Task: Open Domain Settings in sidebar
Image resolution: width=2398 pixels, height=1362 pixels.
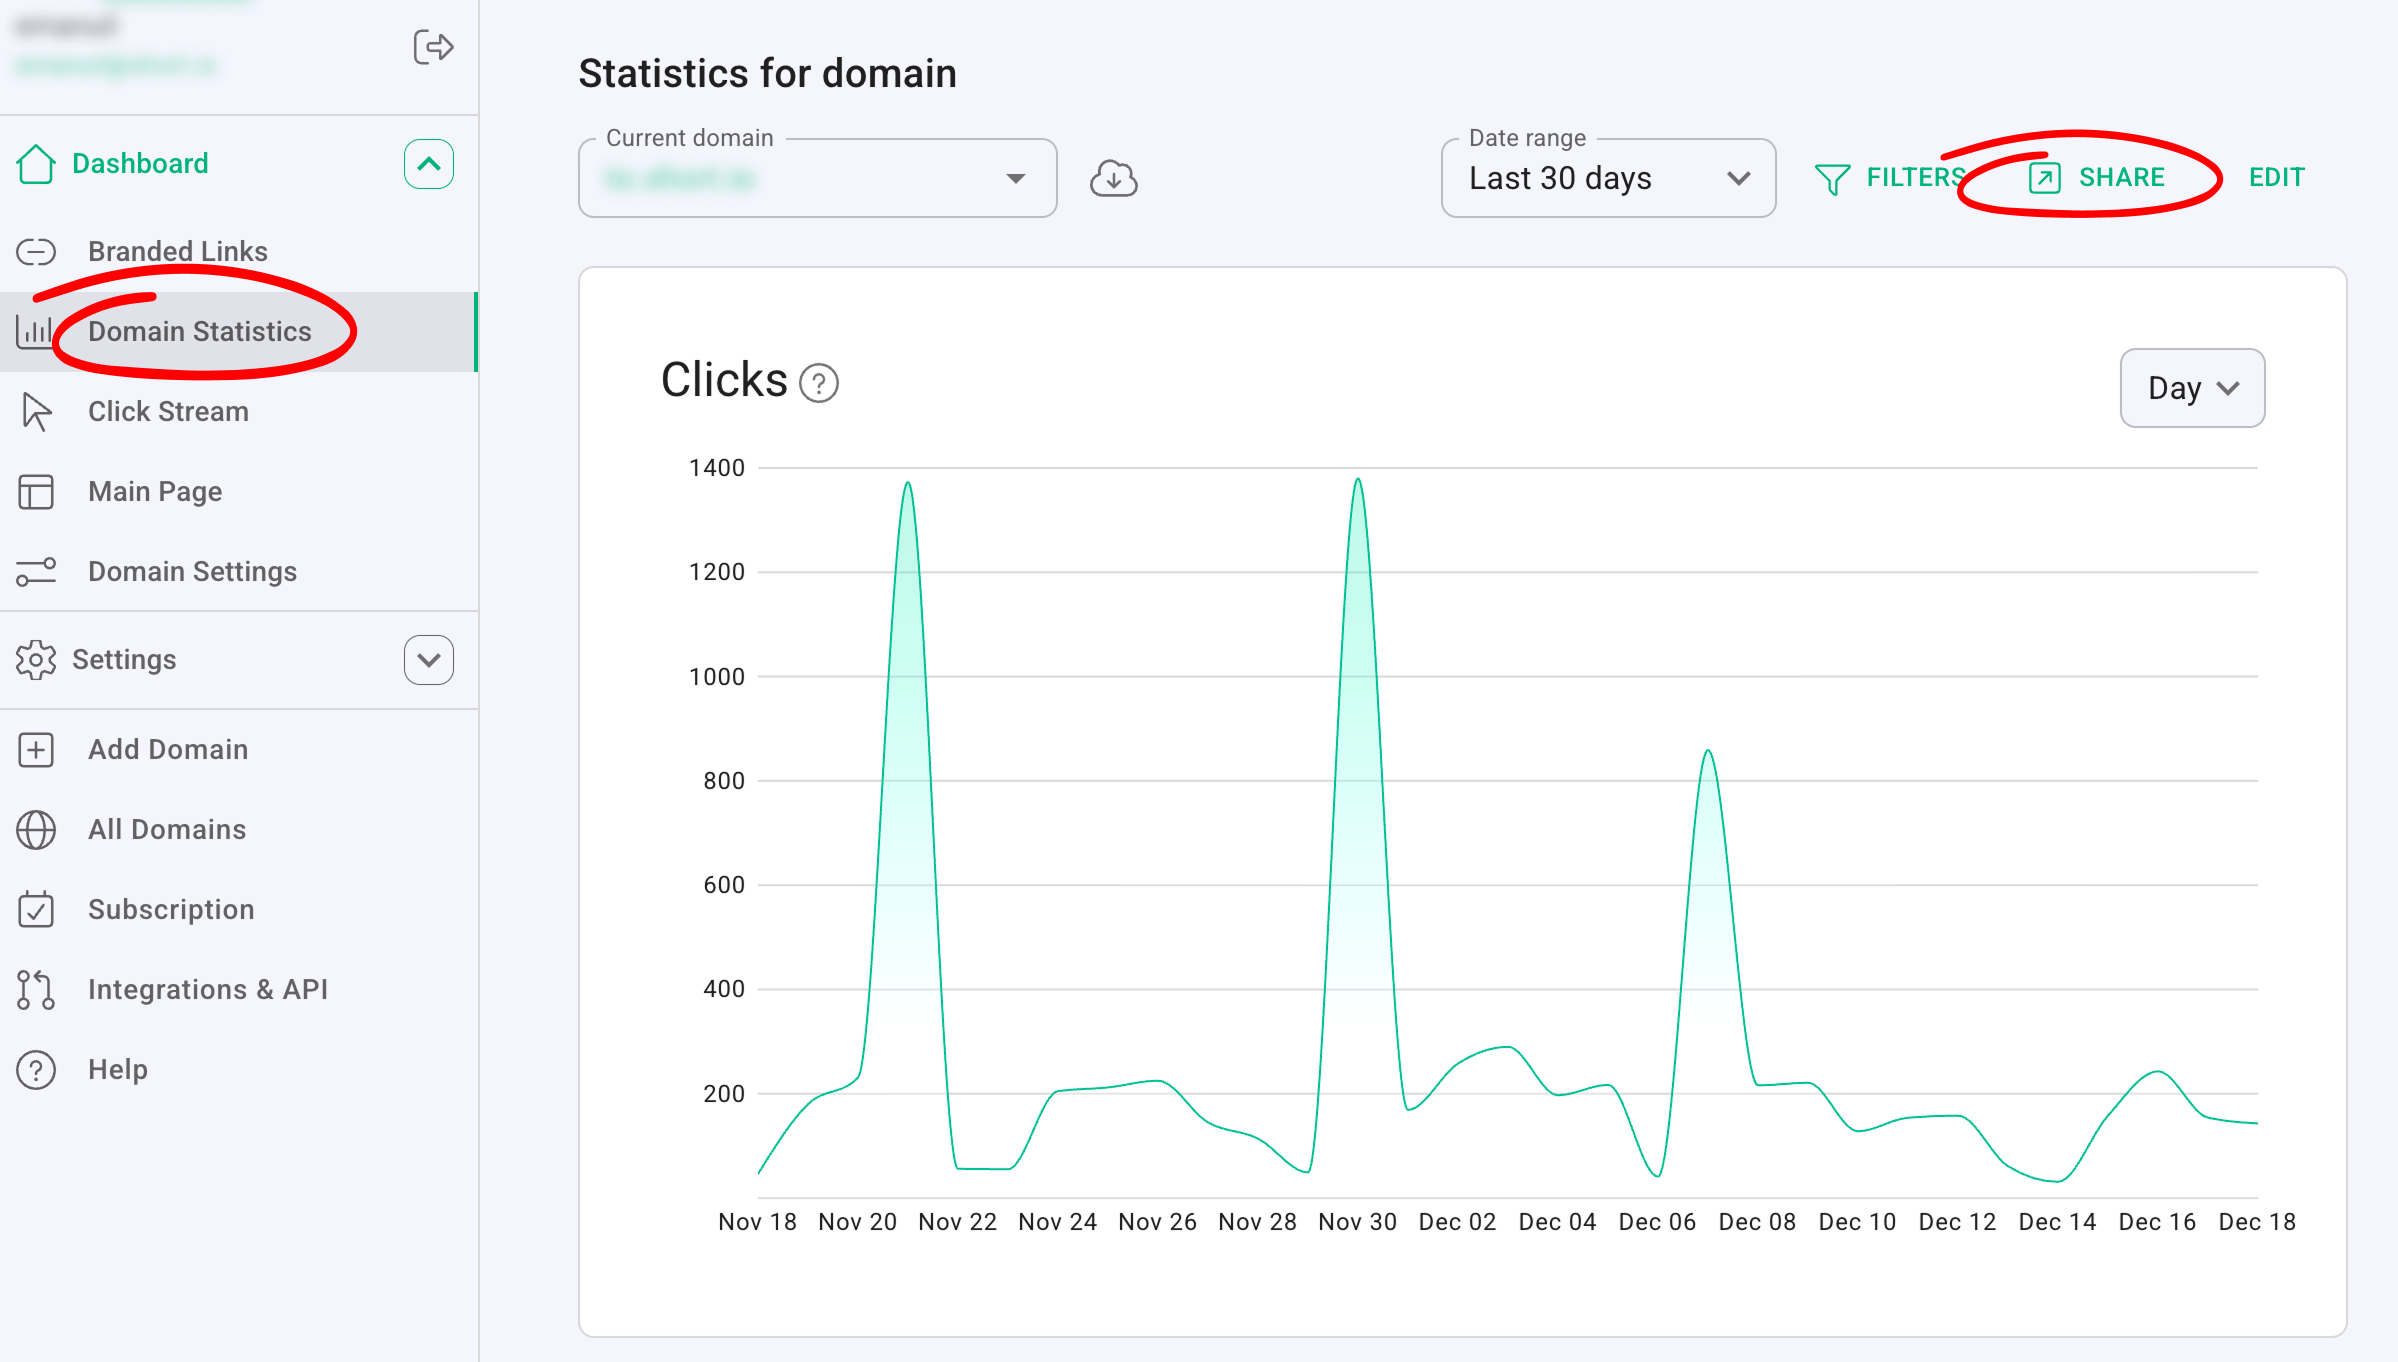Action: coord(192,572)
